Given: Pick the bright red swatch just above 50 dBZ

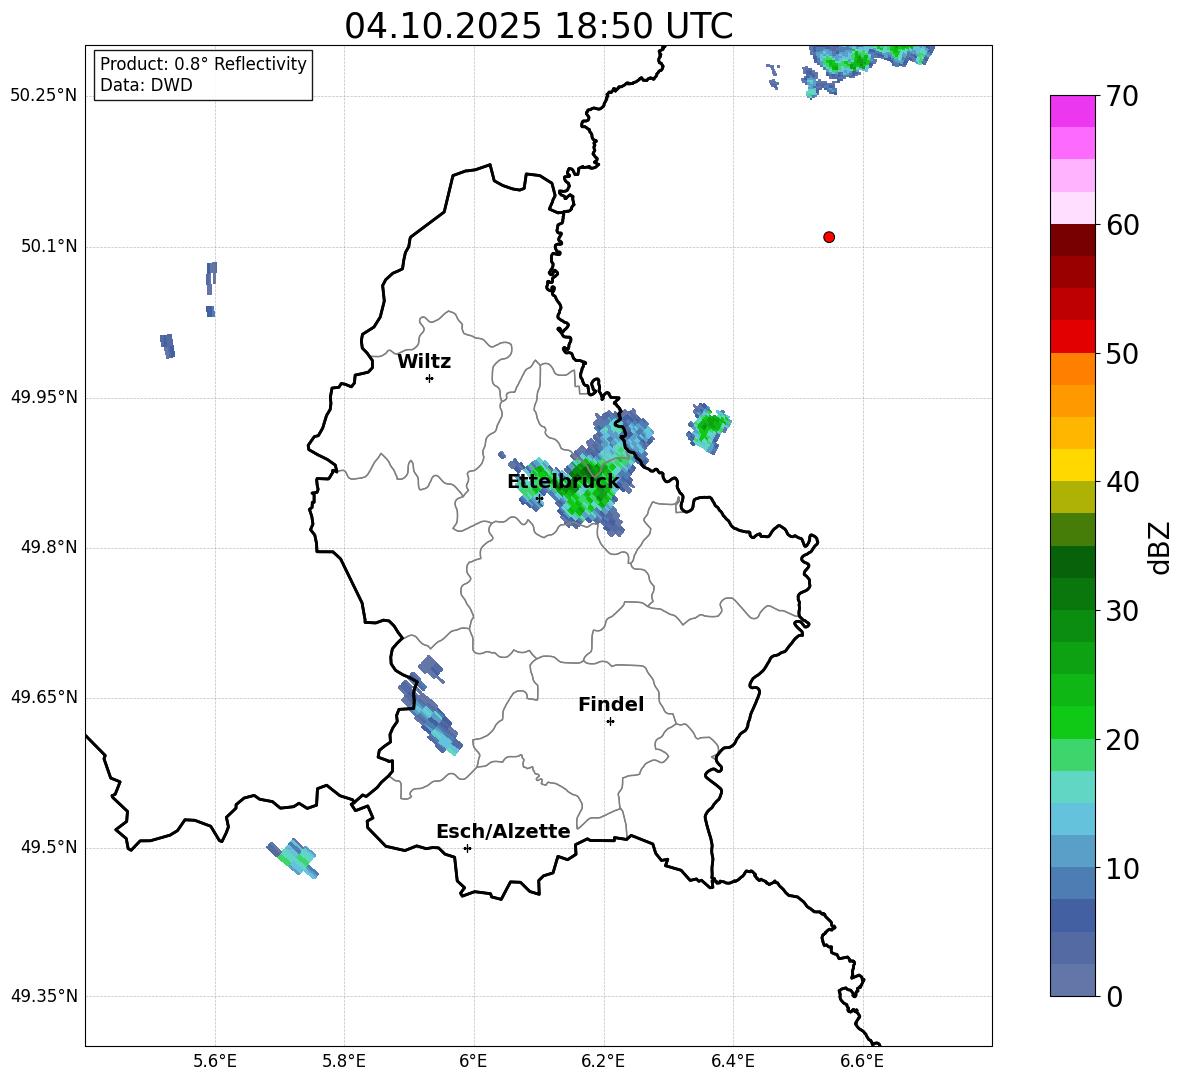Looking at the screenshot, I should [x=1072, y=337].
